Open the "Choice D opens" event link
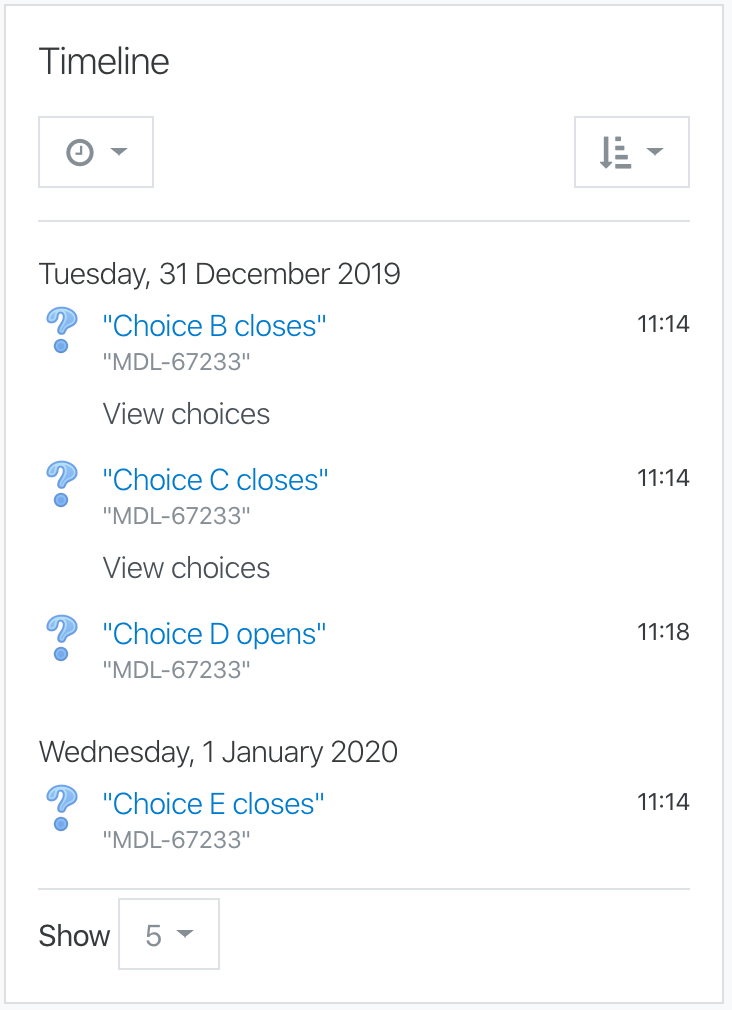The image size is (732, 1010). pyautogui.click(x=215, y=634)
